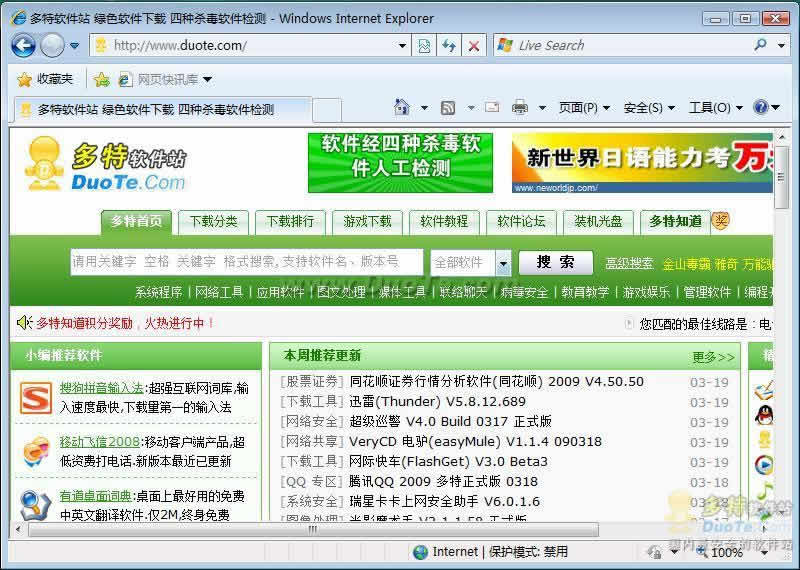Viewport: 800px width, 570px height.
Task: Click the Home page icon
Action: (402, 107)
